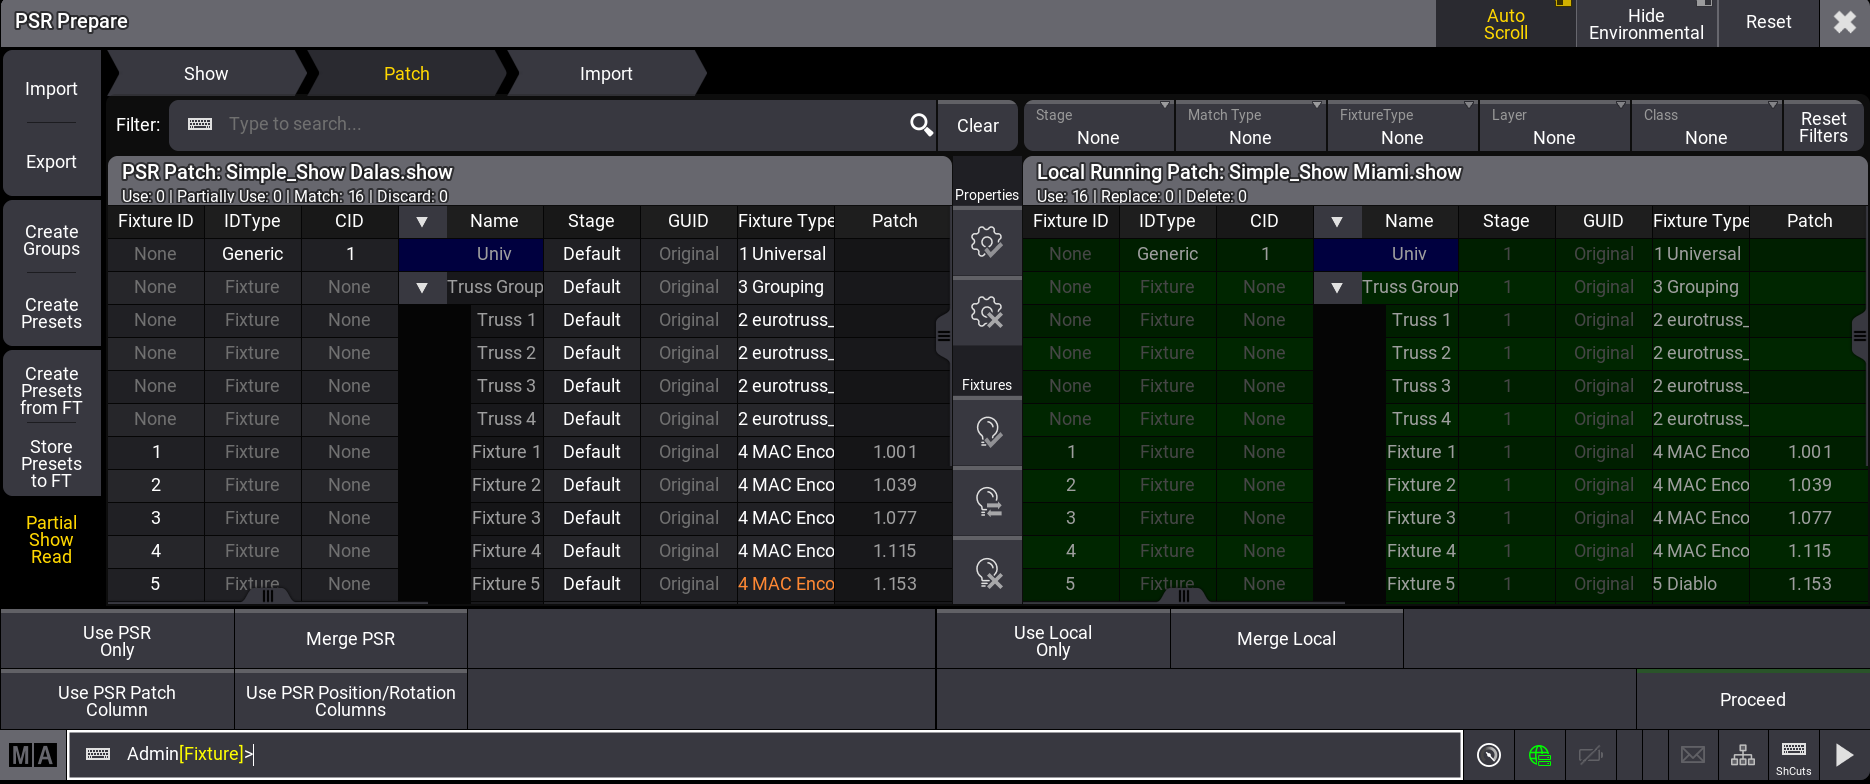Click PSR Patch bottom resize handle
Screen dimensions: 1870x784
coord(267,596)
